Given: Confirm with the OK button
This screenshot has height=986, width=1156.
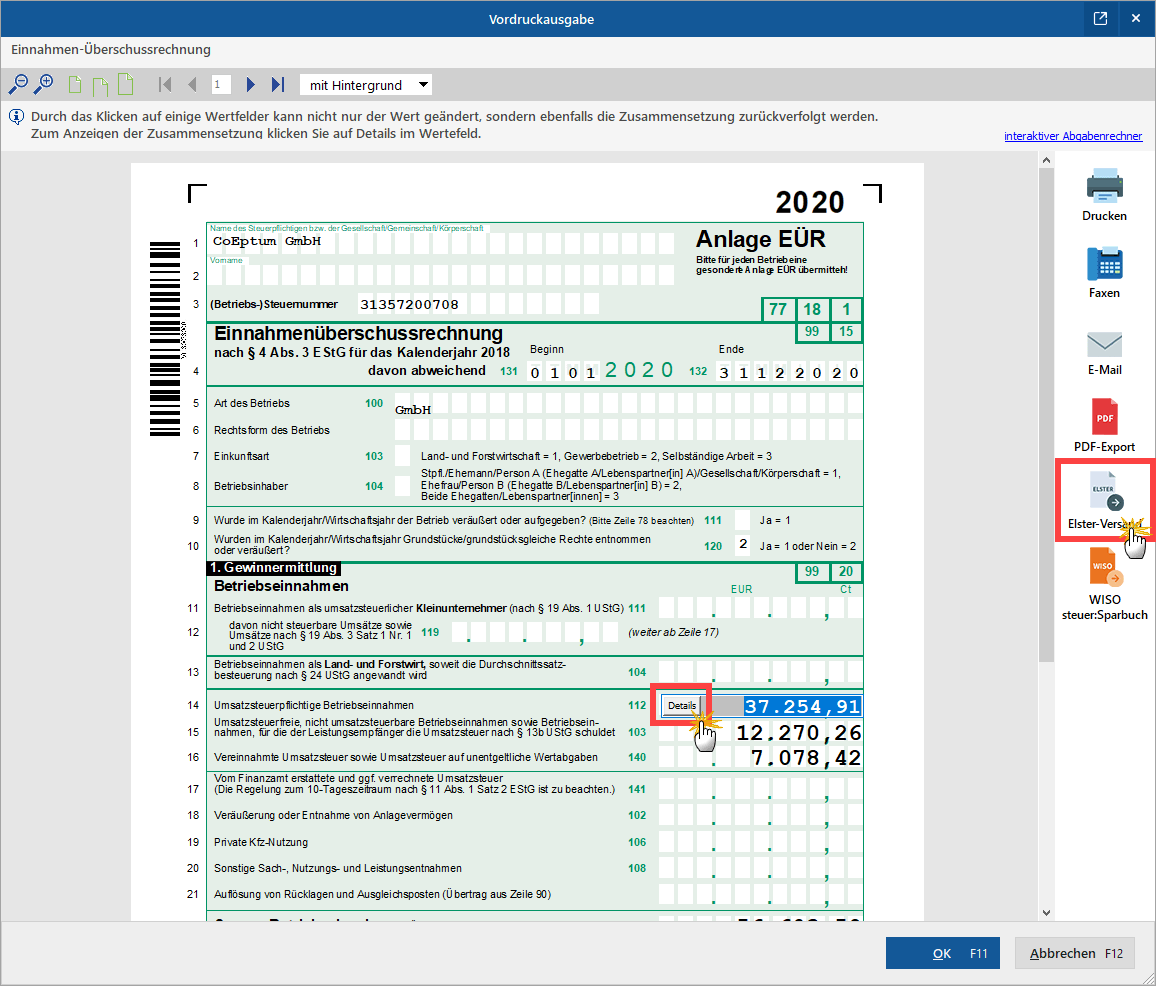Looking at the screenshot, I should [x=942, y=953].
